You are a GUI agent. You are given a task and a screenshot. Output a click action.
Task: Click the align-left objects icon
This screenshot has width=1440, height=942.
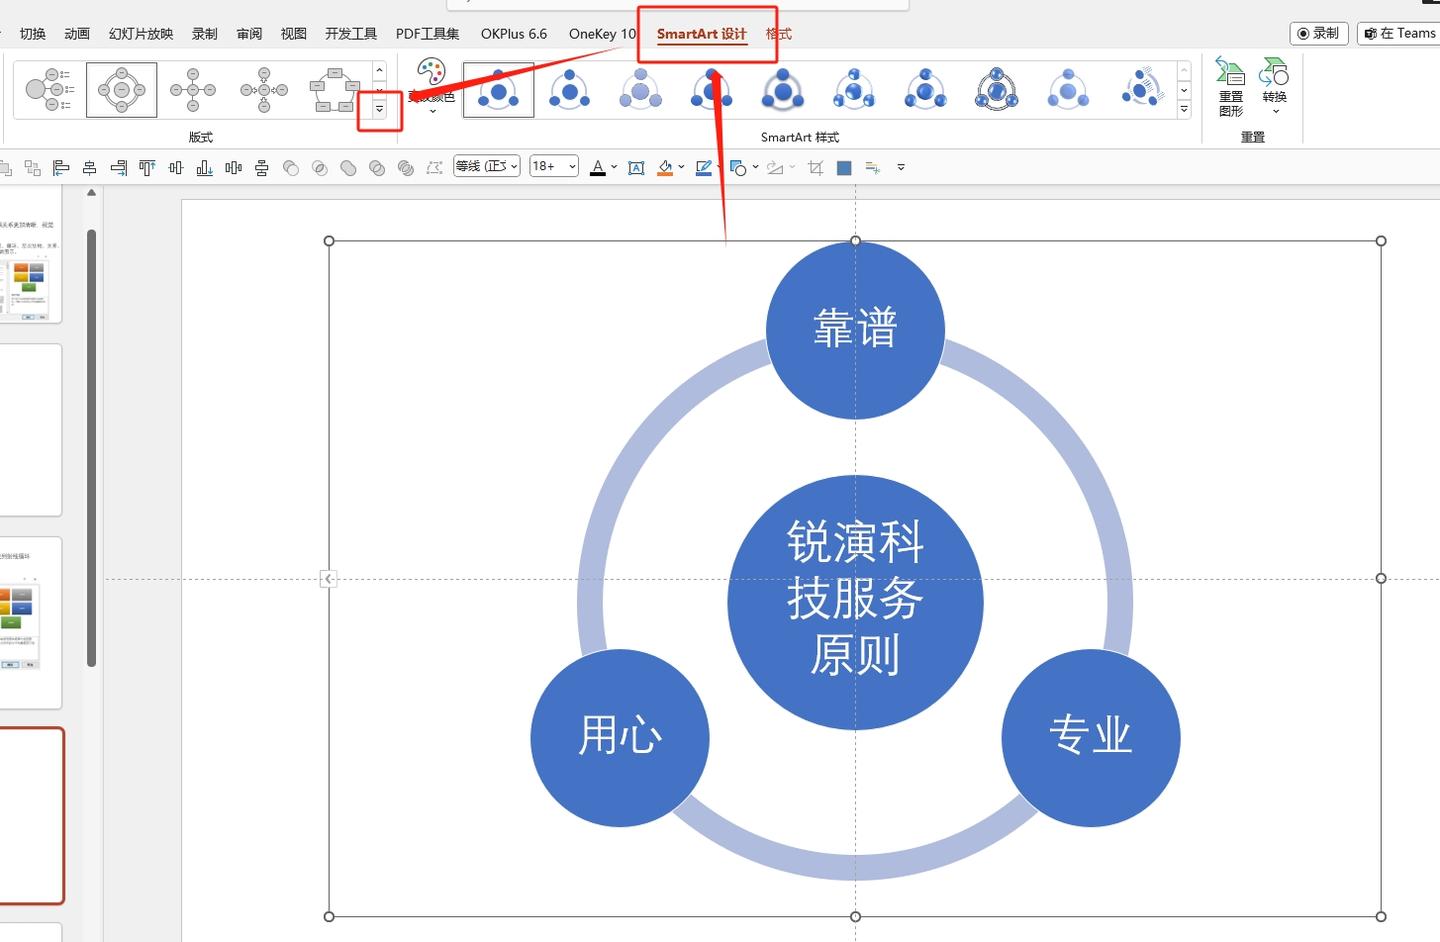(x=62, y=167)
